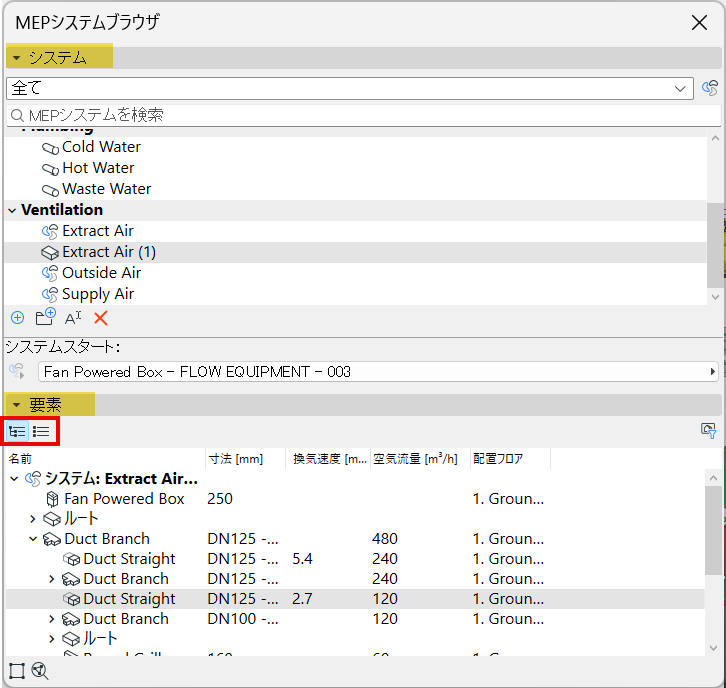Click the ventilation fan icon beside 全て dropdown
Screen dimensions: 726x688
(710, 88)
